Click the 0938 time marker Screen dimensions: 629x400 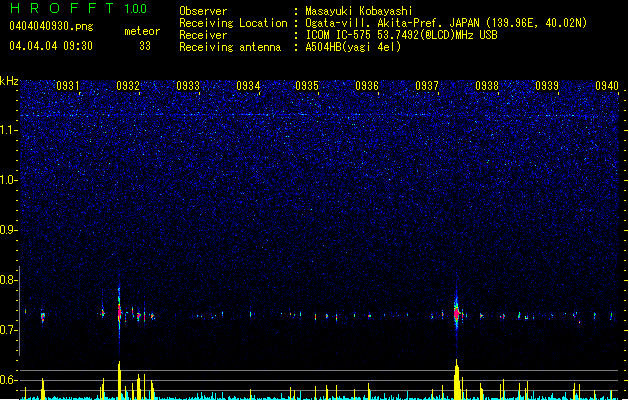click(x=487, y=86)
